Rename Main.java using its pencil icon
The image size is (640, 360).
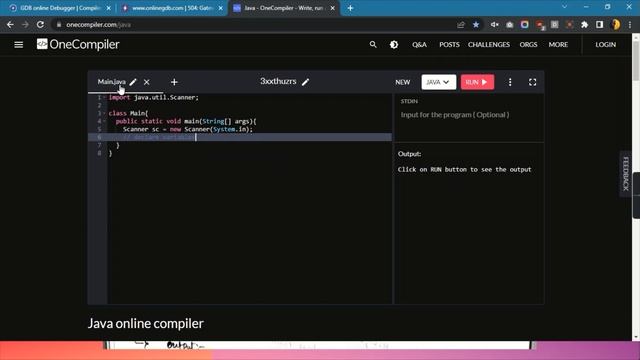click(133, 82)
